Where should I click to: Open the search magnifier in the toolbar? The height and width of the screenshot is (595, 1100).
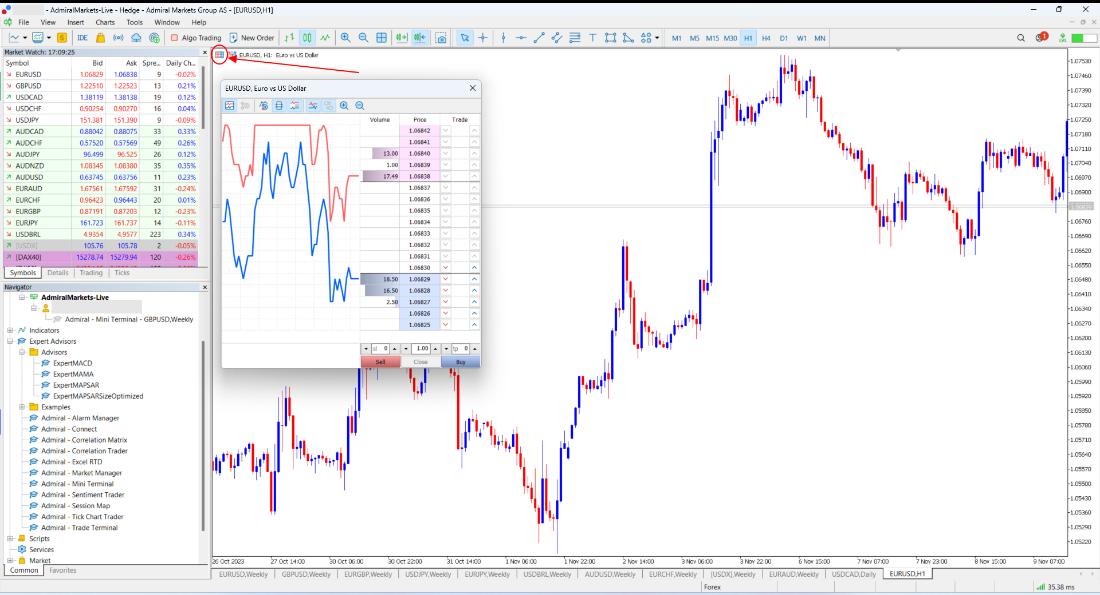click(1021, 38)
